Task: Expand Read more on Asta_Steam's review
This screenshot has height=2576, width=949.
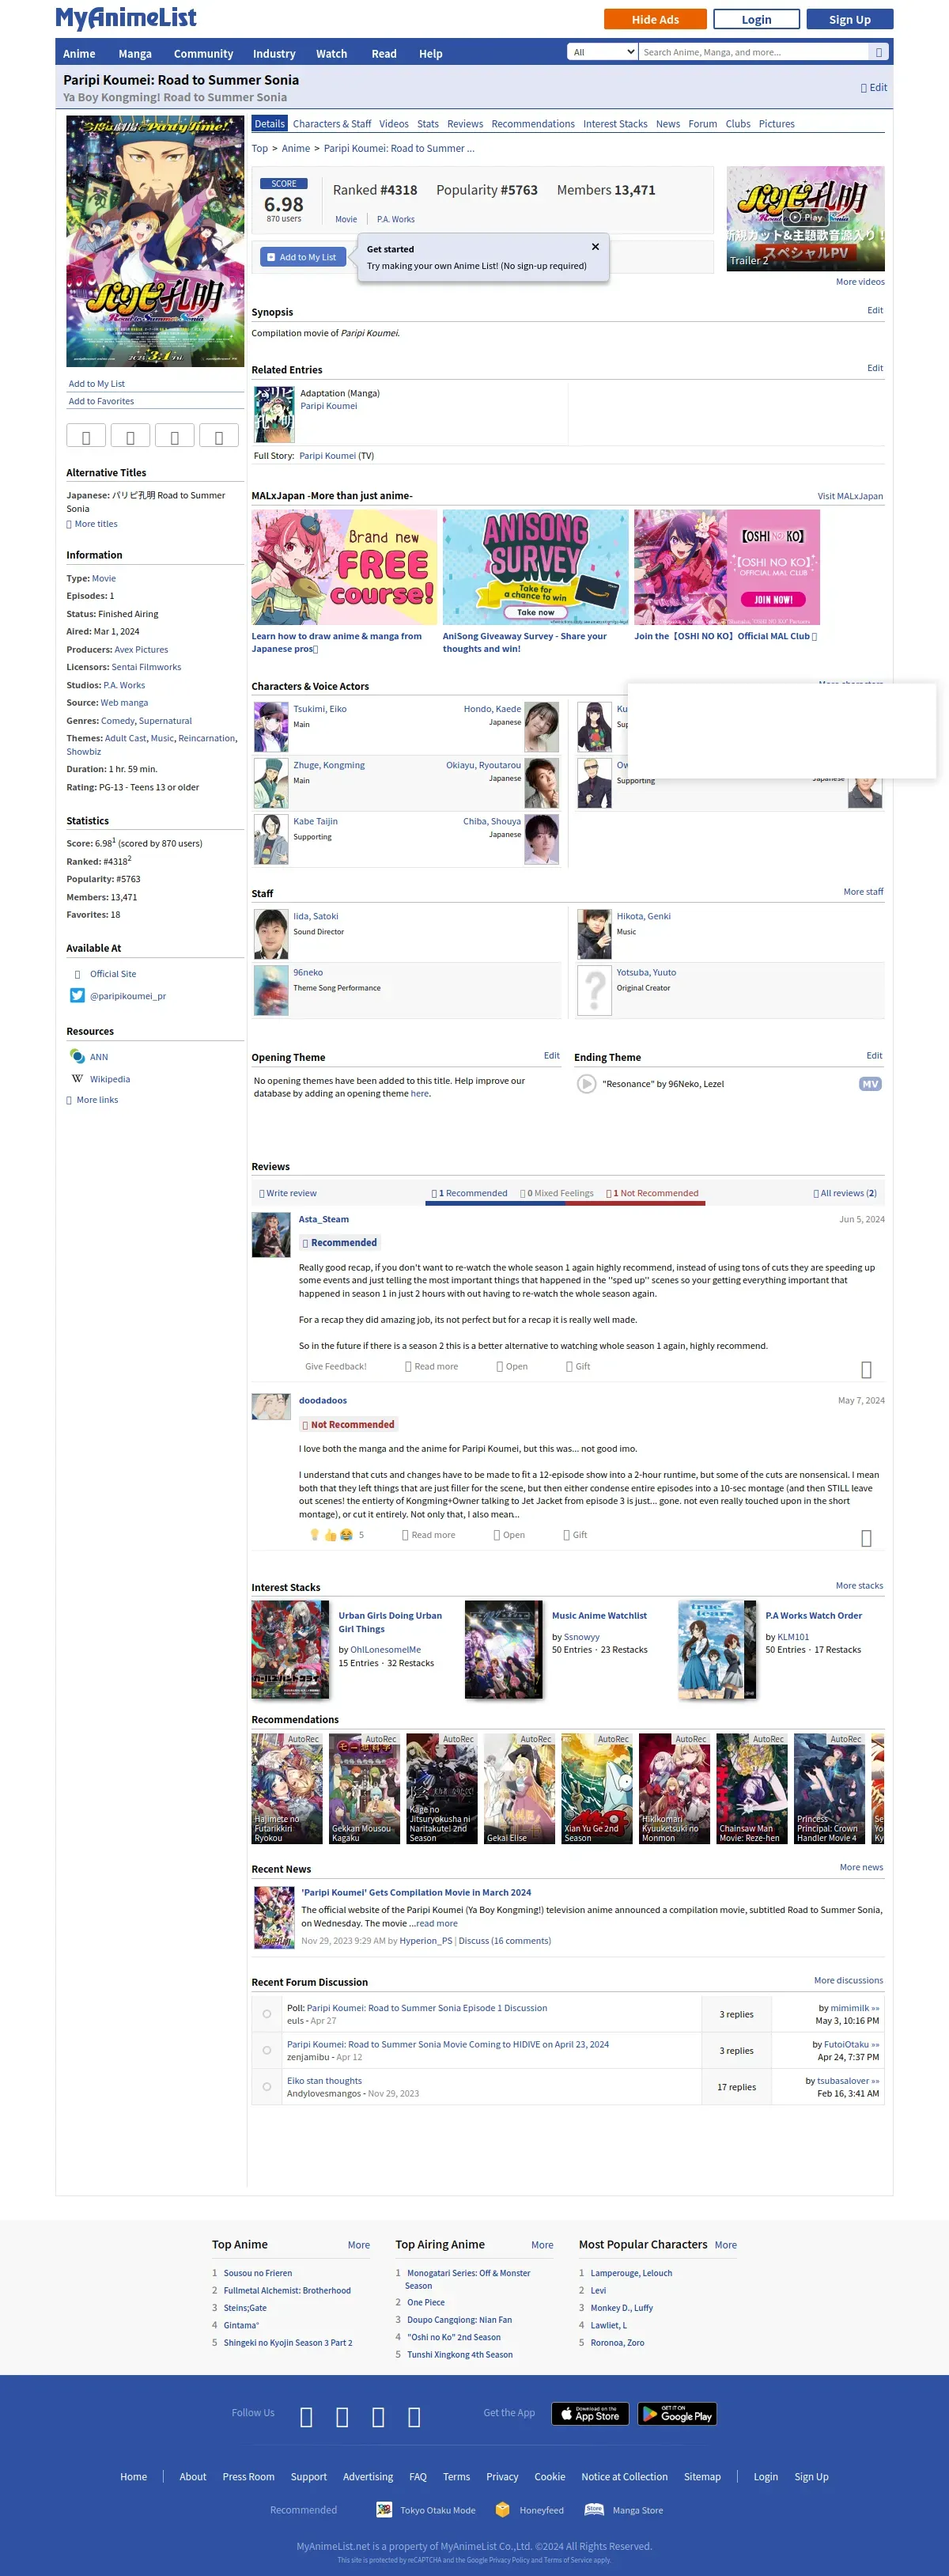Action: (432, 1366)
